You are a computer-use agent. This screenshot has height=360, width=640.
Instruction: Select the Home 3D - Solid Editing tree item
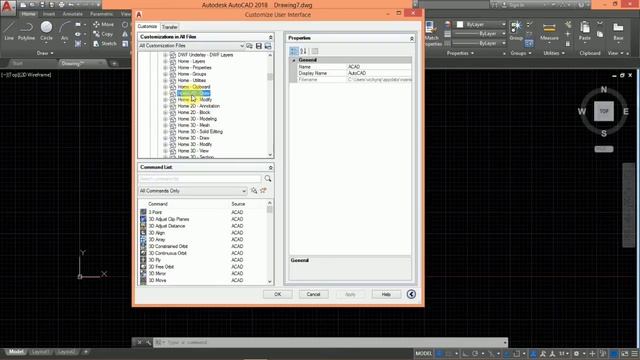coord(200,132)
